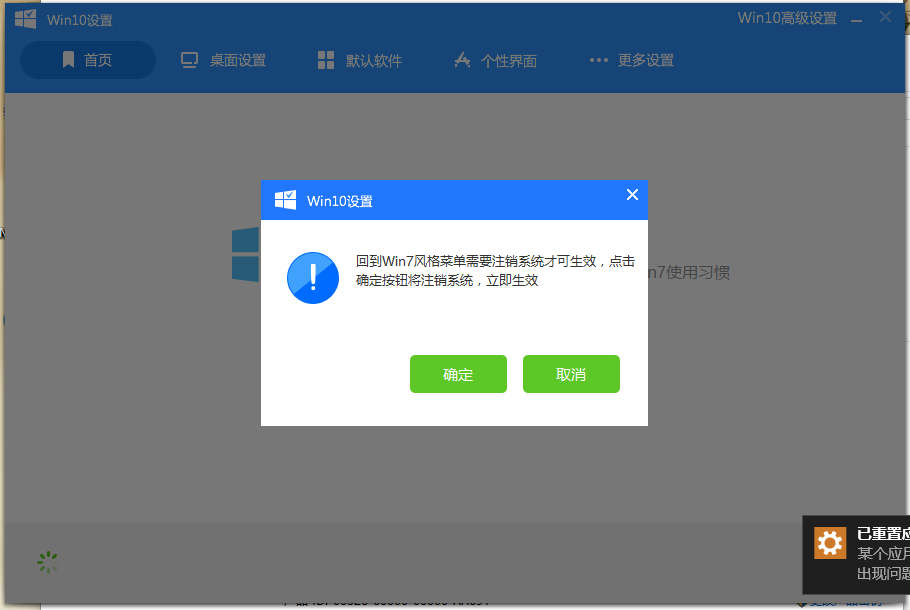The height and width of the screenshot is (610, 910).
Task: Click the dialog message about 注销系统
Action: (495, 270)
